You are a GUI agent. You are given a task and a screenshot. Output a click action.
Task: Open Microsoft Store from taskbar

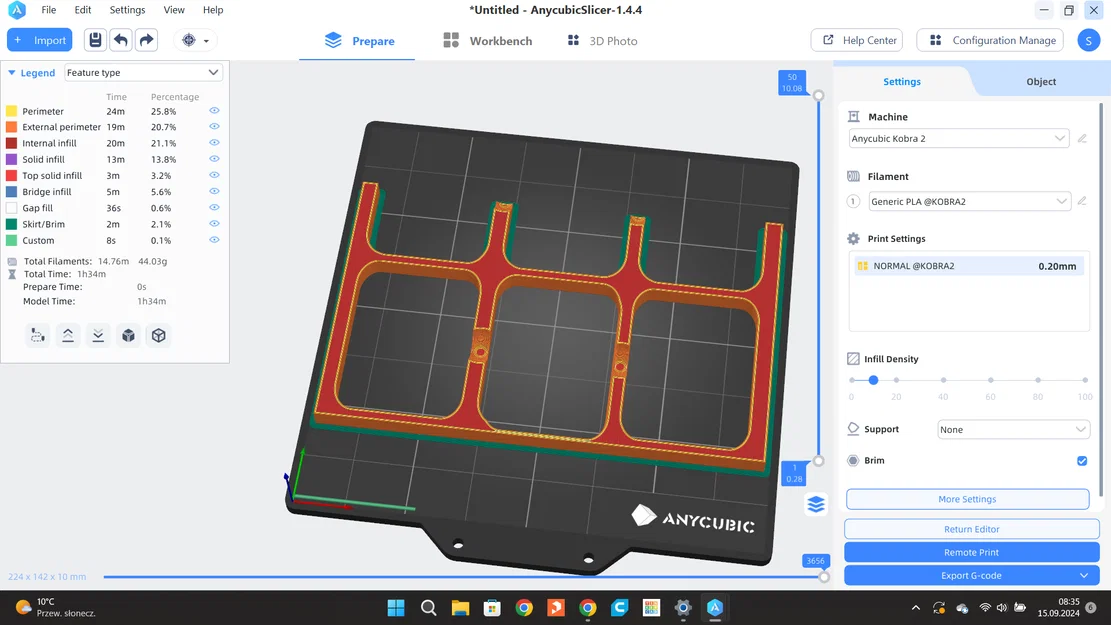(492, 608)
